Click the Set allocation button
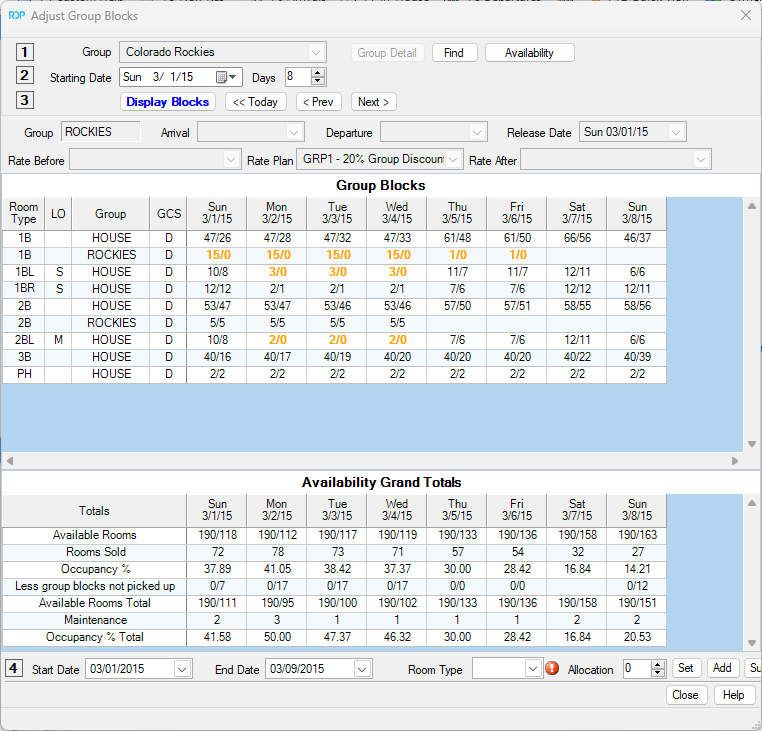Screen dimensions: 762x731 [686, 668]
